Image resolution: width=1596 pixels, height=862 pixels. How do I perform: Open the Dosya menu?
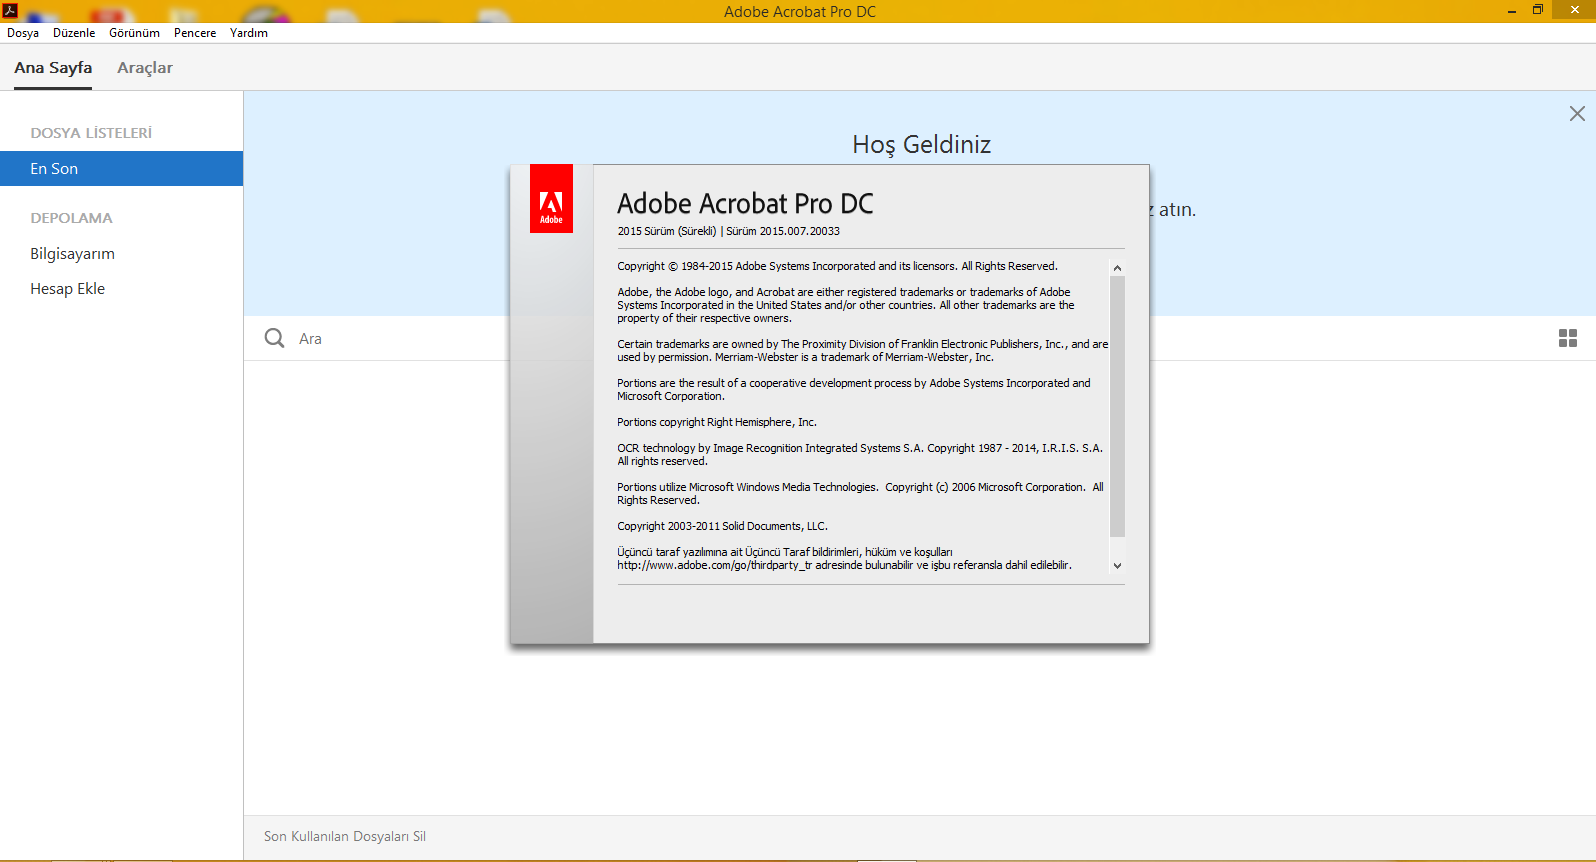tap(23, 33)
